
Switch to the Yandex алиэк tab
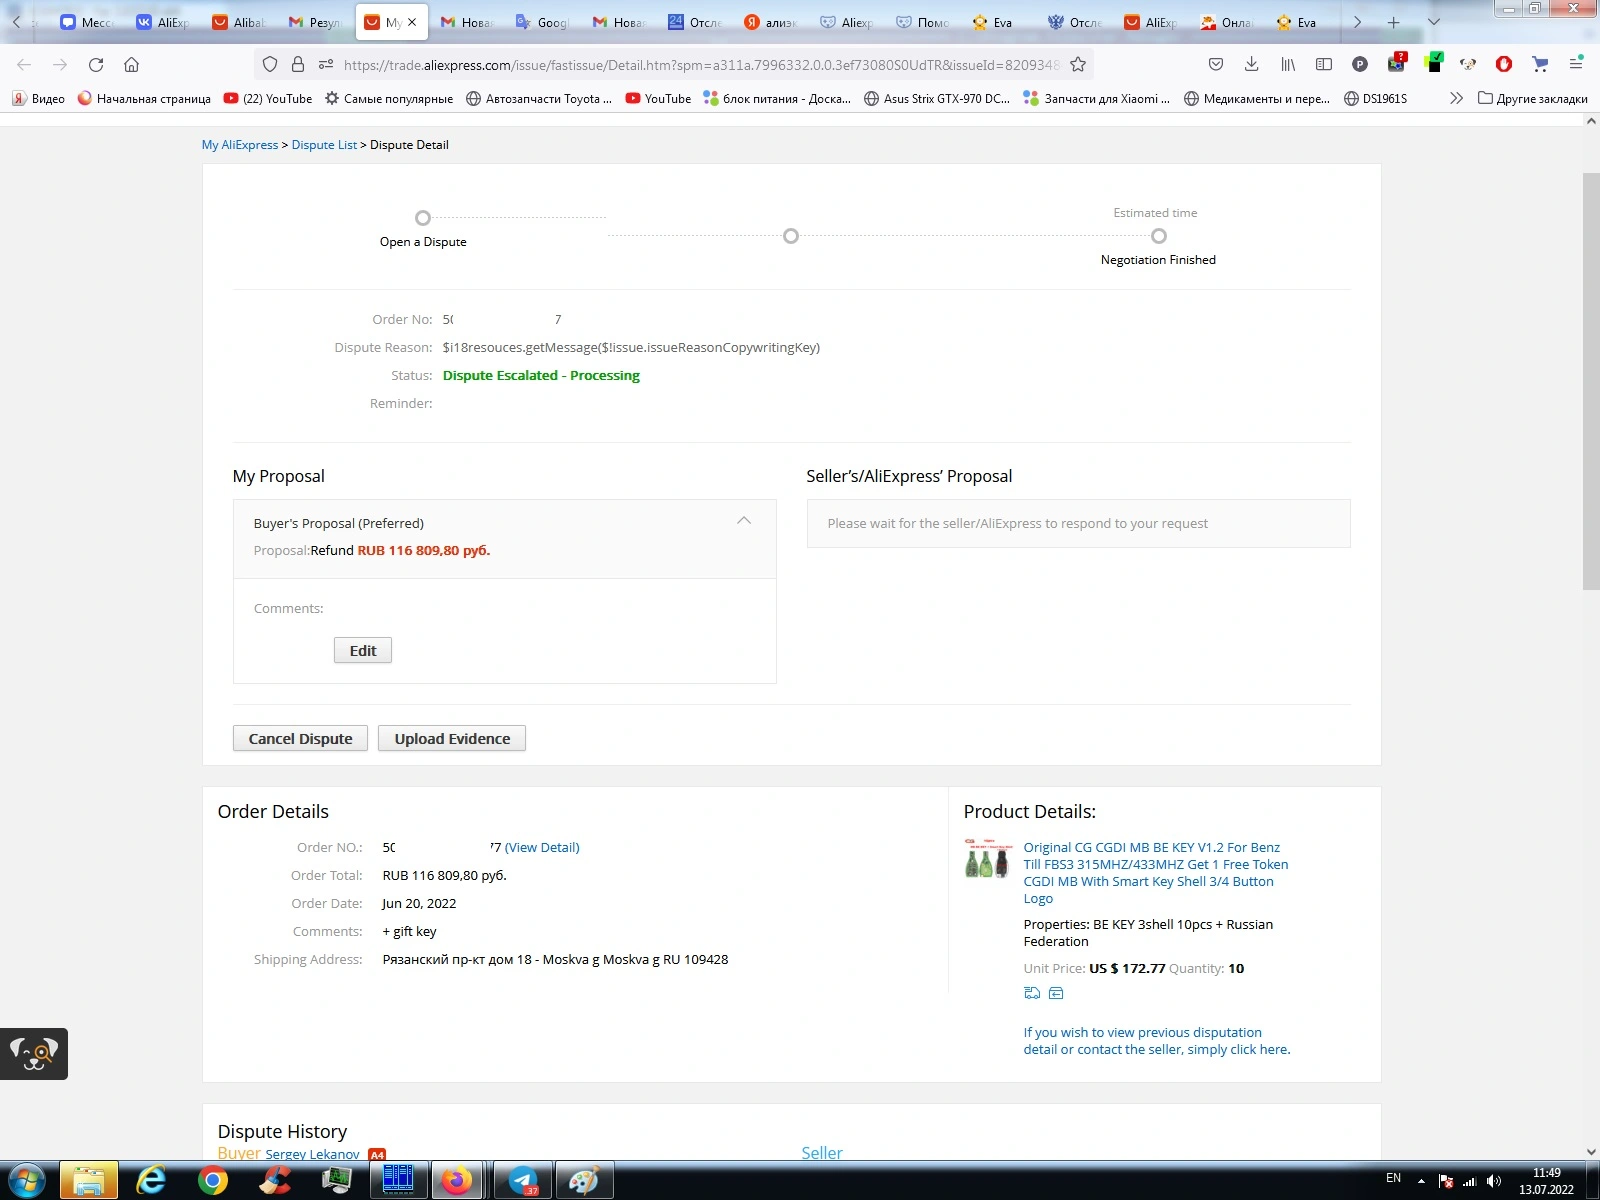771,22
